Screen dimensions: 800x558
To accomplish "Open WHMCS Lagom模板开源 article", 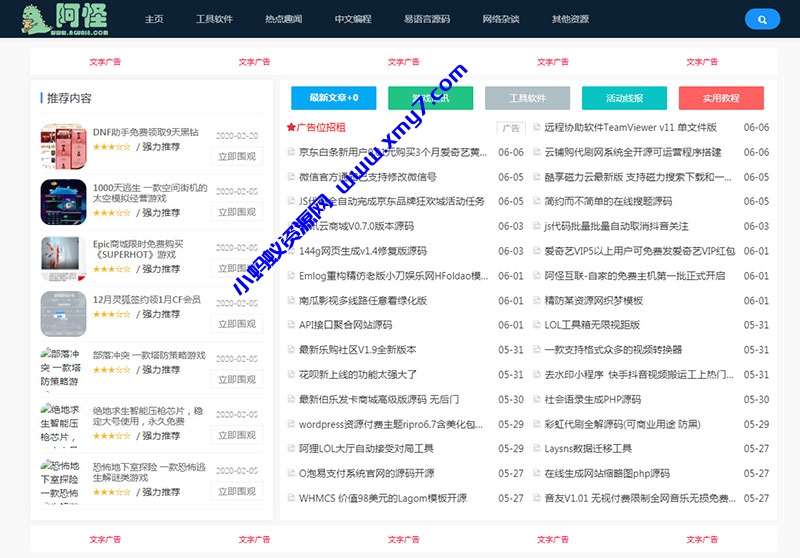I will (x=383, y=498).
